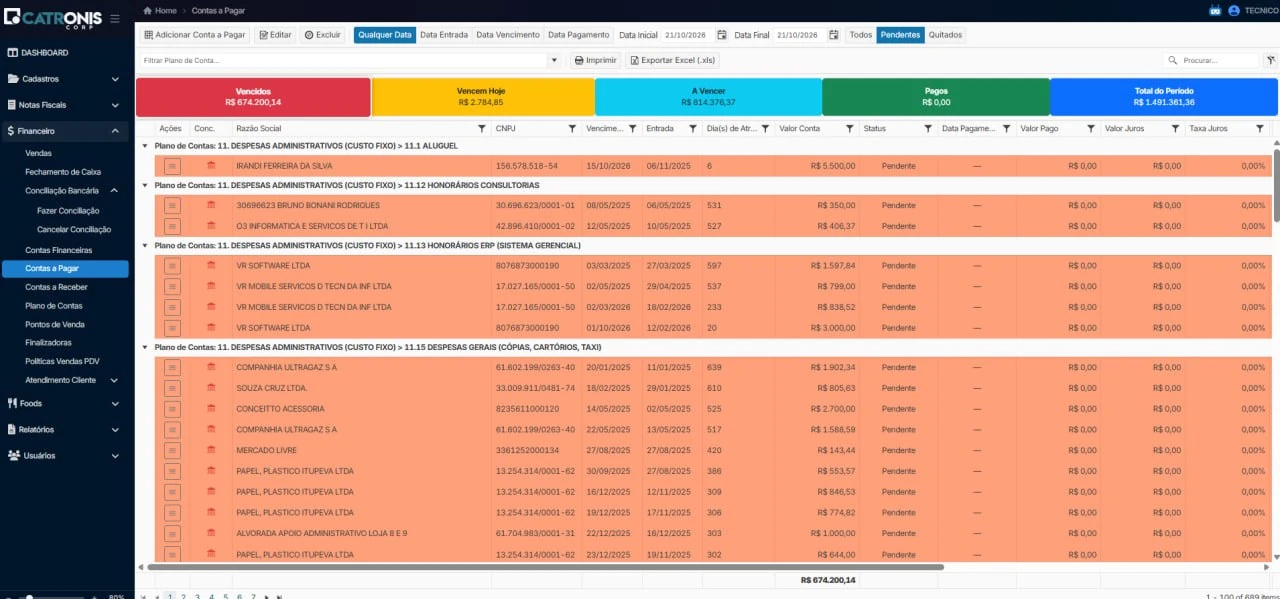Screen dimensions: 1280x599
Task: Open actions menu for IRANDI FERREIRA DA SILVA
Action: (172, 166)
